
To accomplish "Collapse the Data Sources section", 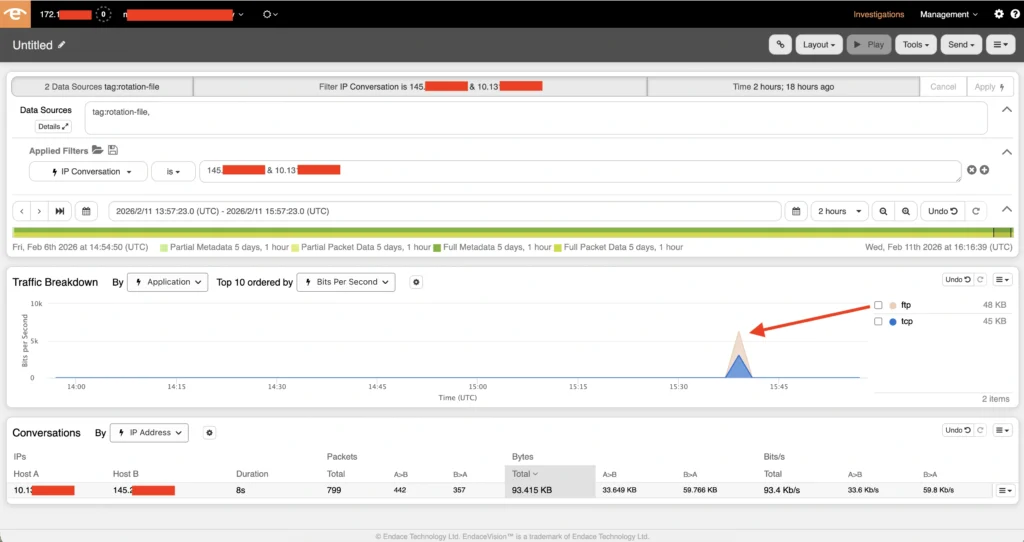I will 1007,110.
